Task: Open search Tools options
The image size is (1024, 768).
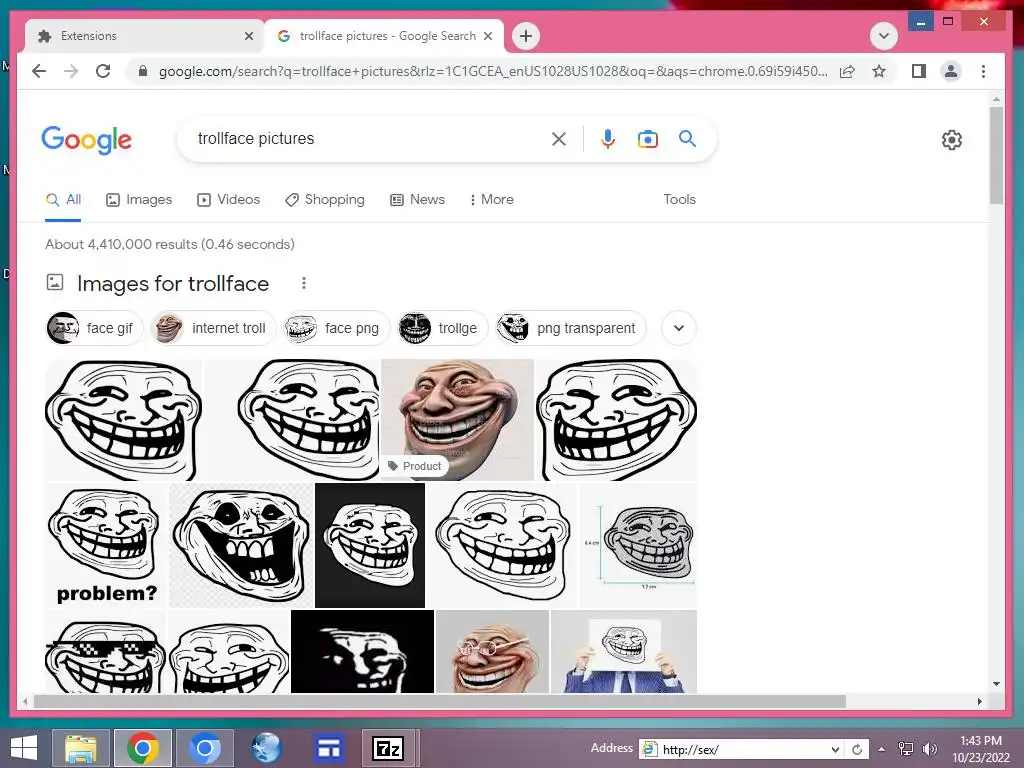Action: 679,200
